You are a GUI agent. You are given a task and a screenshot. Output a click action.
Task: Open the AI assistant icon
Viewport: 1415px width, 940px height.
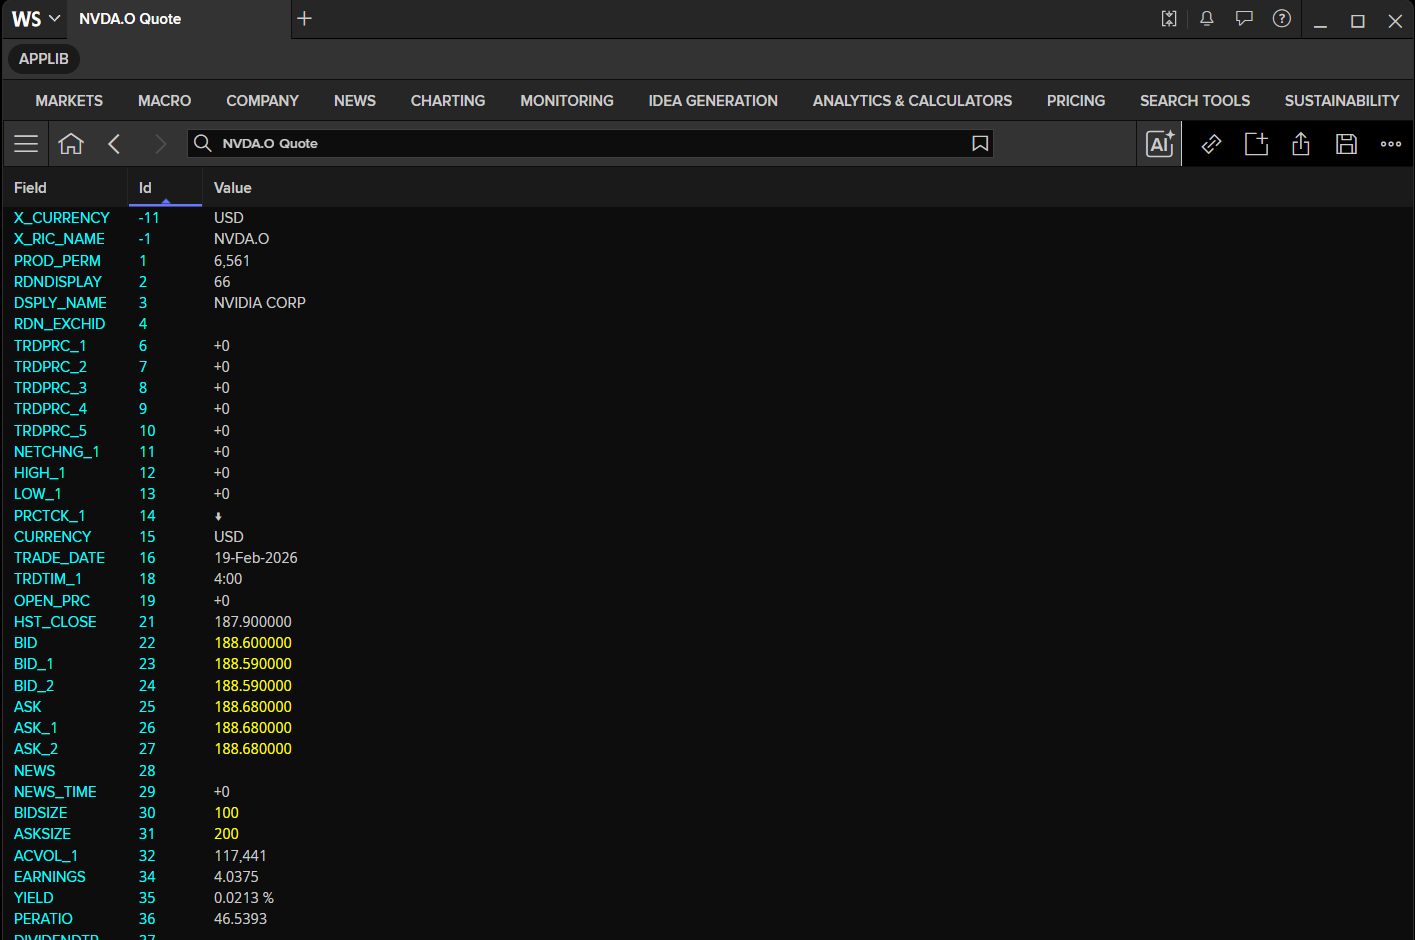tap(1160, 144)
